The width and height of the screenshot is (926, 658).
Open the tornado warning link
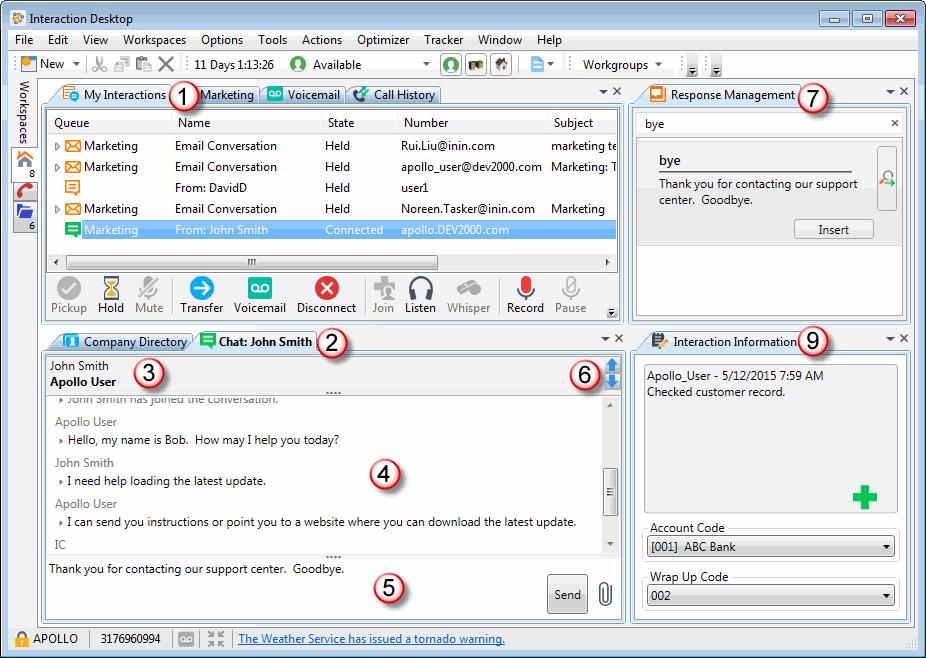(x=371, y=639)
